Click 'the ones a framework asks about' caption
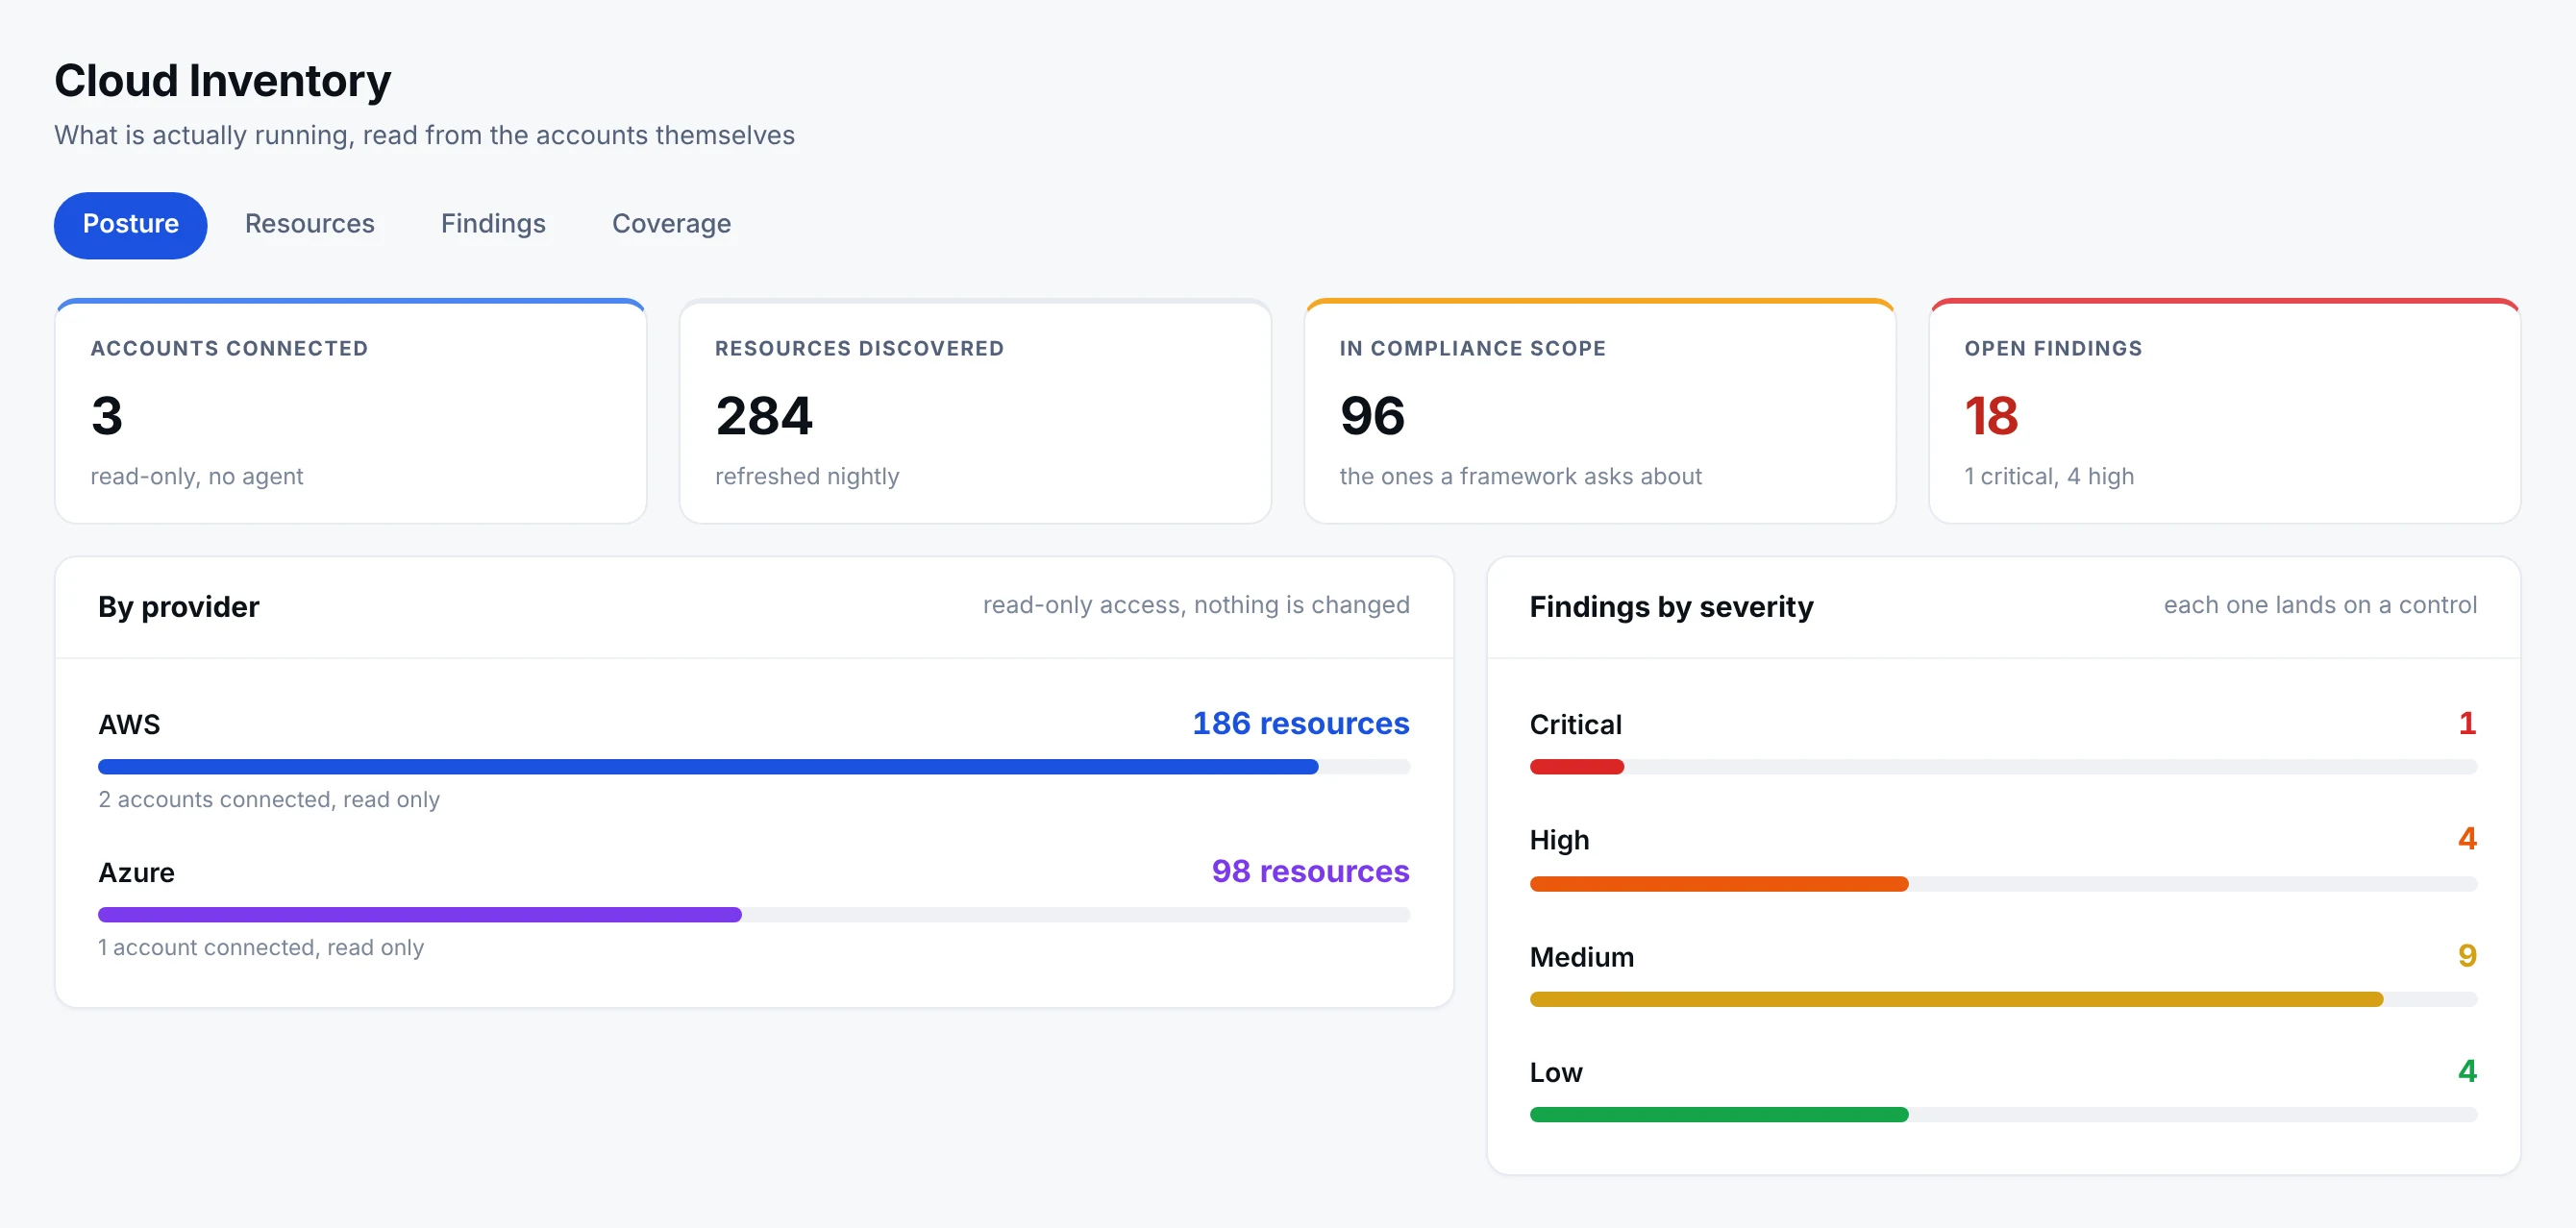 (x=1520, y=476)
